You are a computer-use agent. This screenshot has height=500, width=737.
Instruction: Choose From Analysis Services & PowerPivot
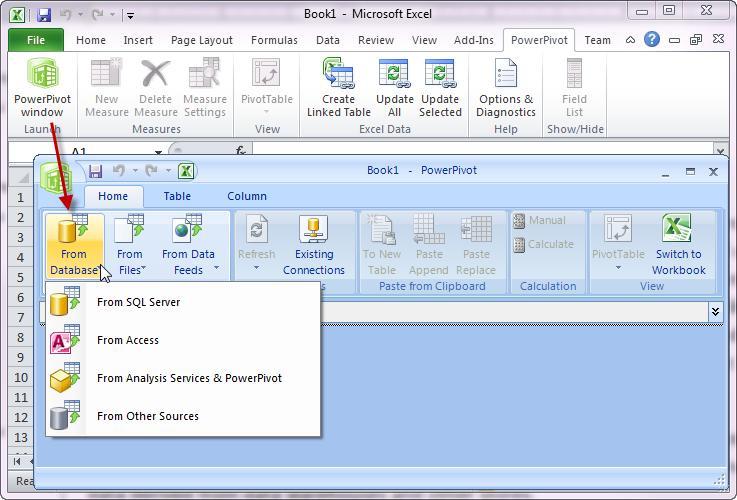[x=183, y=378]
